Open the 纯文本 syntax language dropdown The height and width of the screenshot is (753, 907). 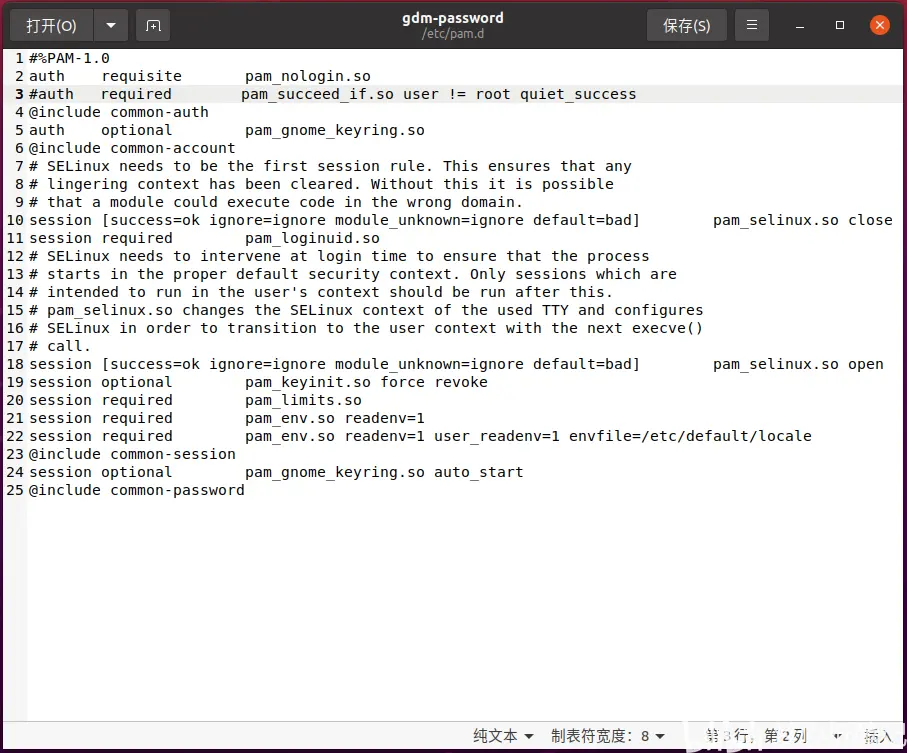click(x=503, y=736)
